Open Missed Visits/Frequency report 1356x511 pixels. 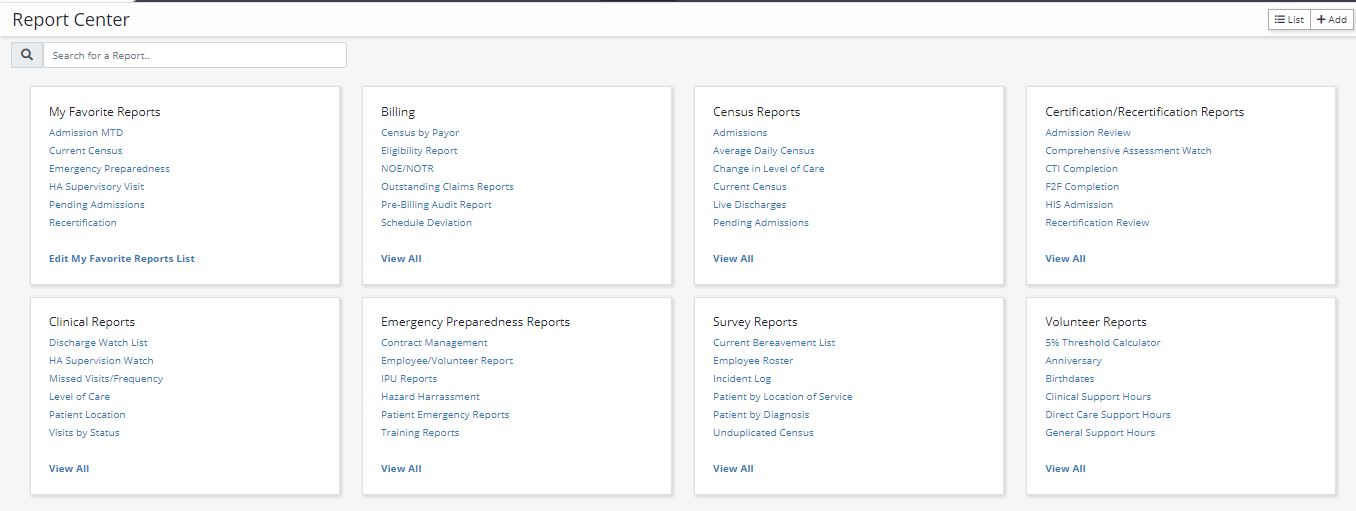tap(106, 379)
